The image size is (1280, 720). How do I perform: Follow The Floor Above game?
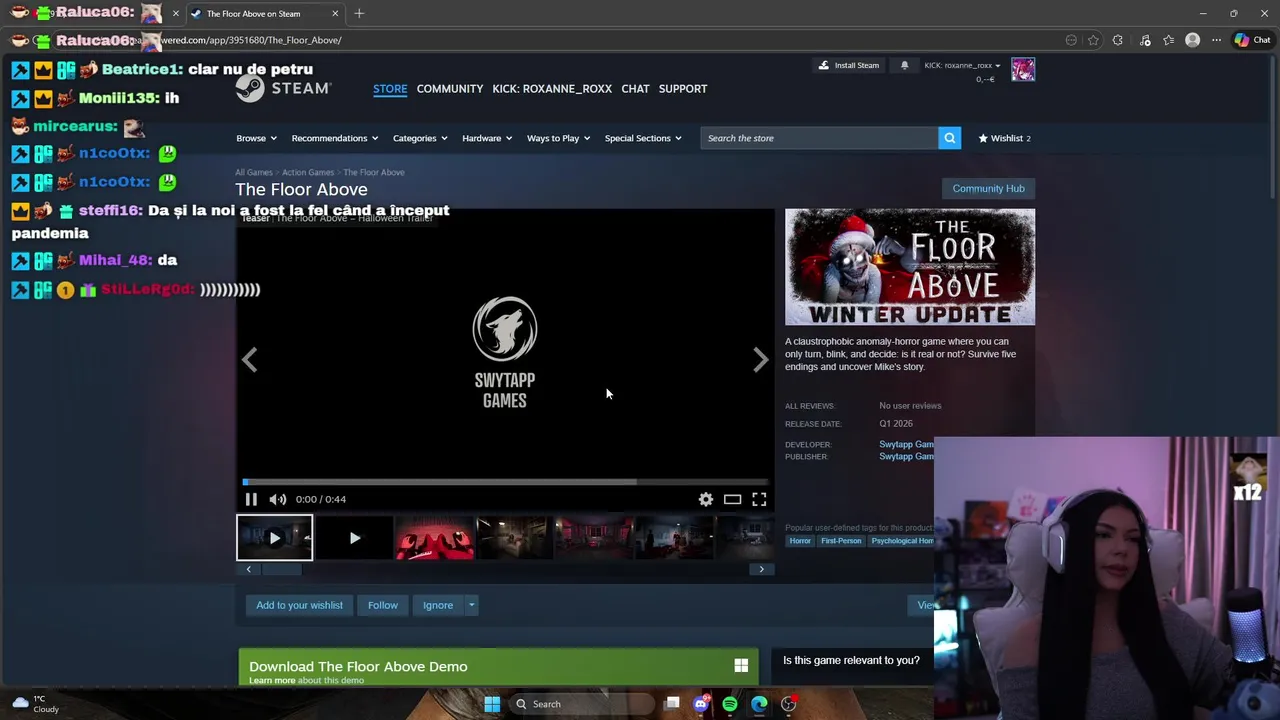click(383, 605)
